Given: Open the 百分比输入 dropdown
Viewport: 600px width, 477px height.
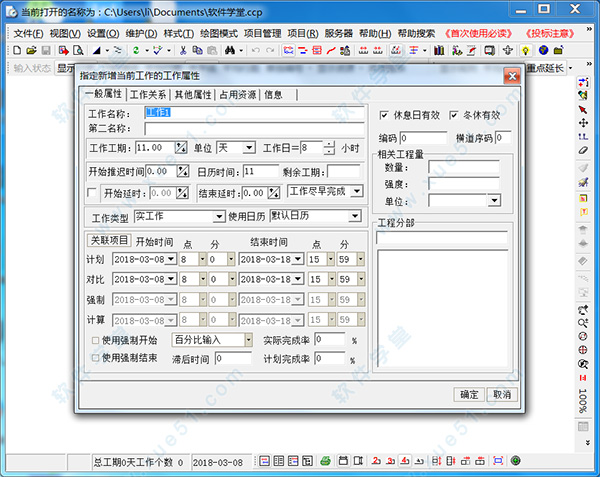Looking at the screenshot, I should [249, 340].
